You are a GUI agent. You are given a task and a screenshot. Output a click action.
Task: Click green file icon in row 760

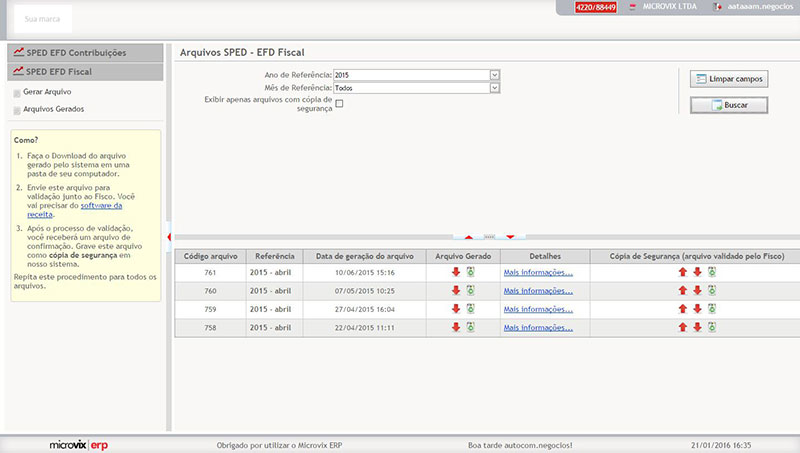click(x=470, y=291)
